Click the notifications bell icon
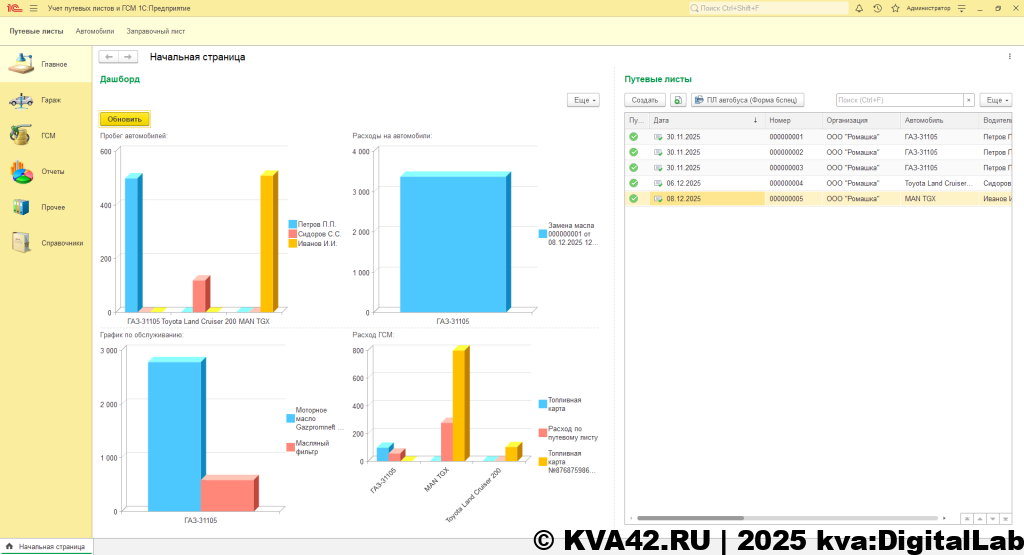 pyautogui.click(x=859, y=8)
